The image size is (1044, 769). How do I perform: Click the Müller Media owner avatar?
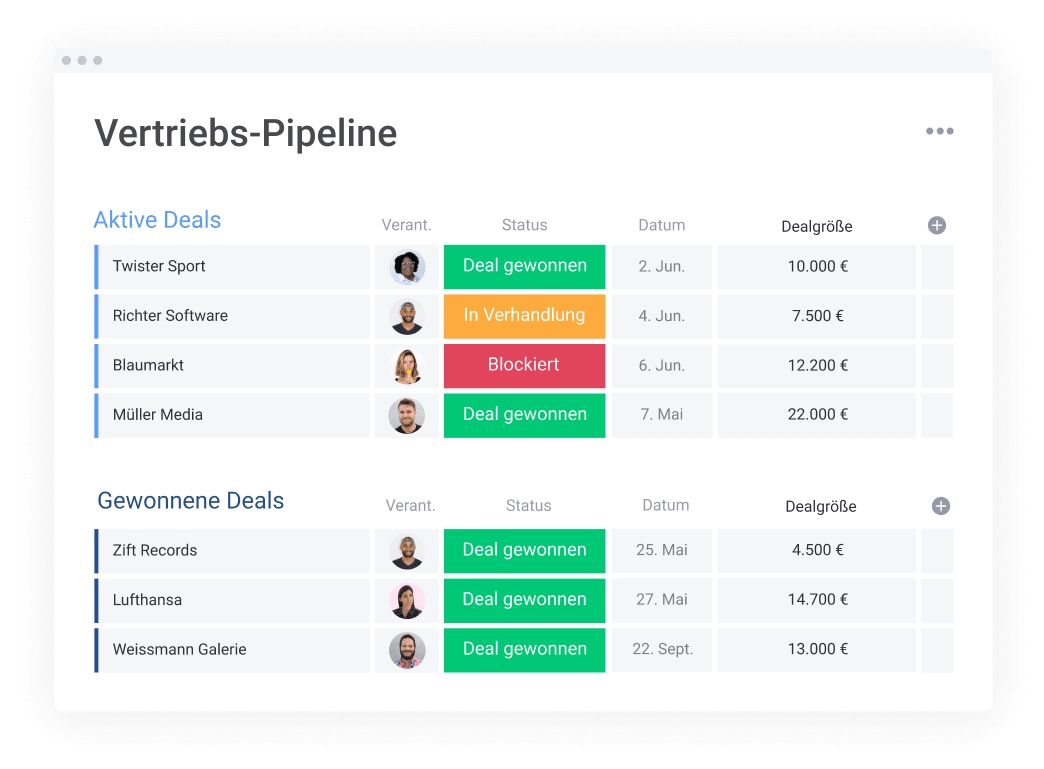click(x=407, y=415)
